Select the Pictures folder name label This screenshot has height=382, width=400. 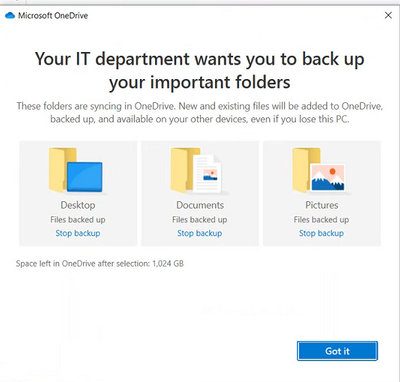click(322, 205)
